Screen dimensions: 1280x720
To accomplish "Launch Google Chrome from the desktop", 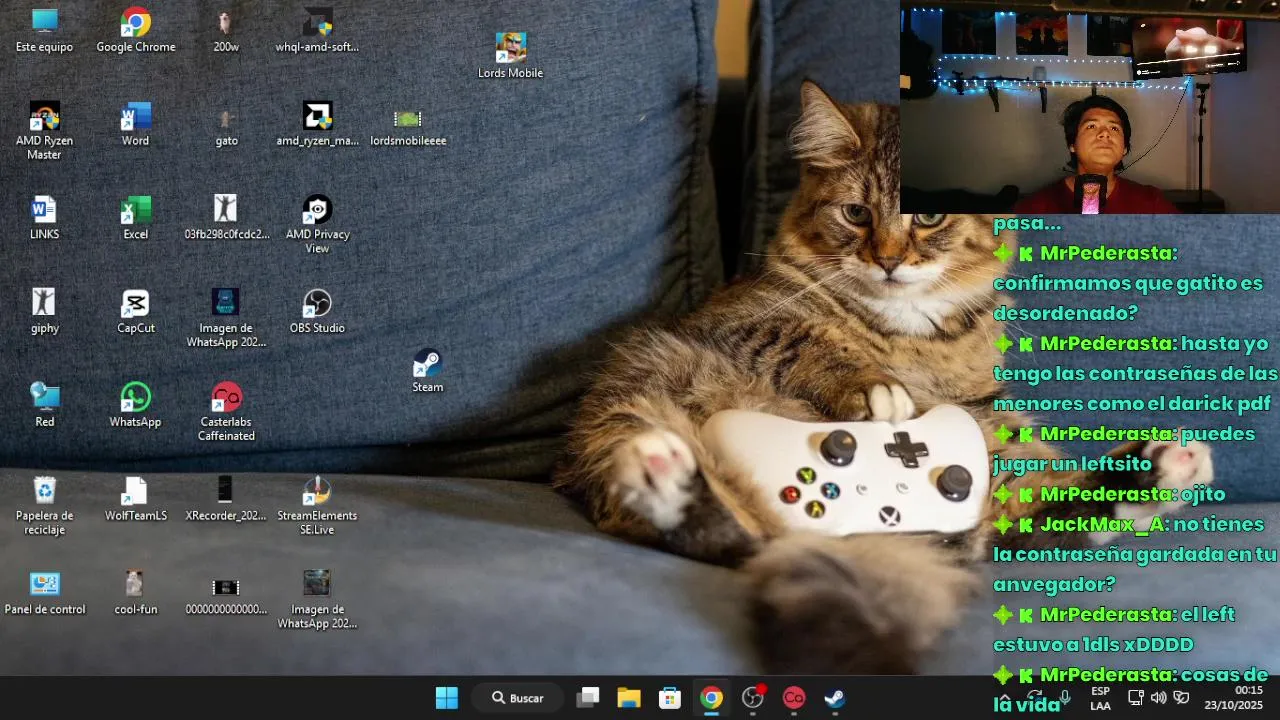I will point(135,30).
